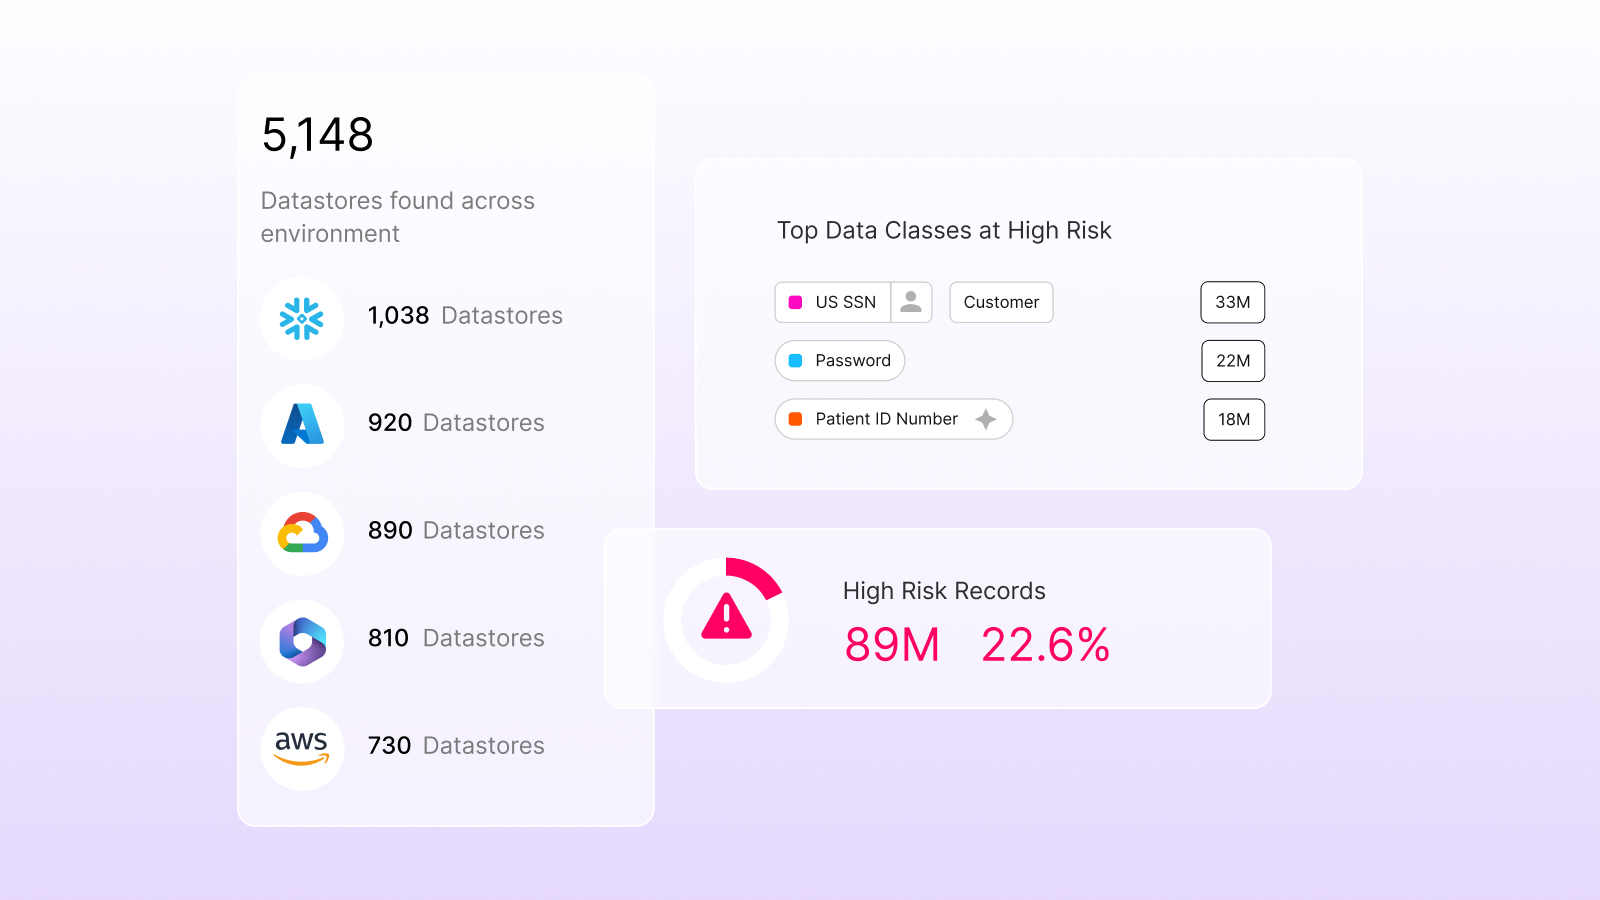Click the Microsoft Azure icon
This screenshot has width=1600, height=900.
click(302, 427)
